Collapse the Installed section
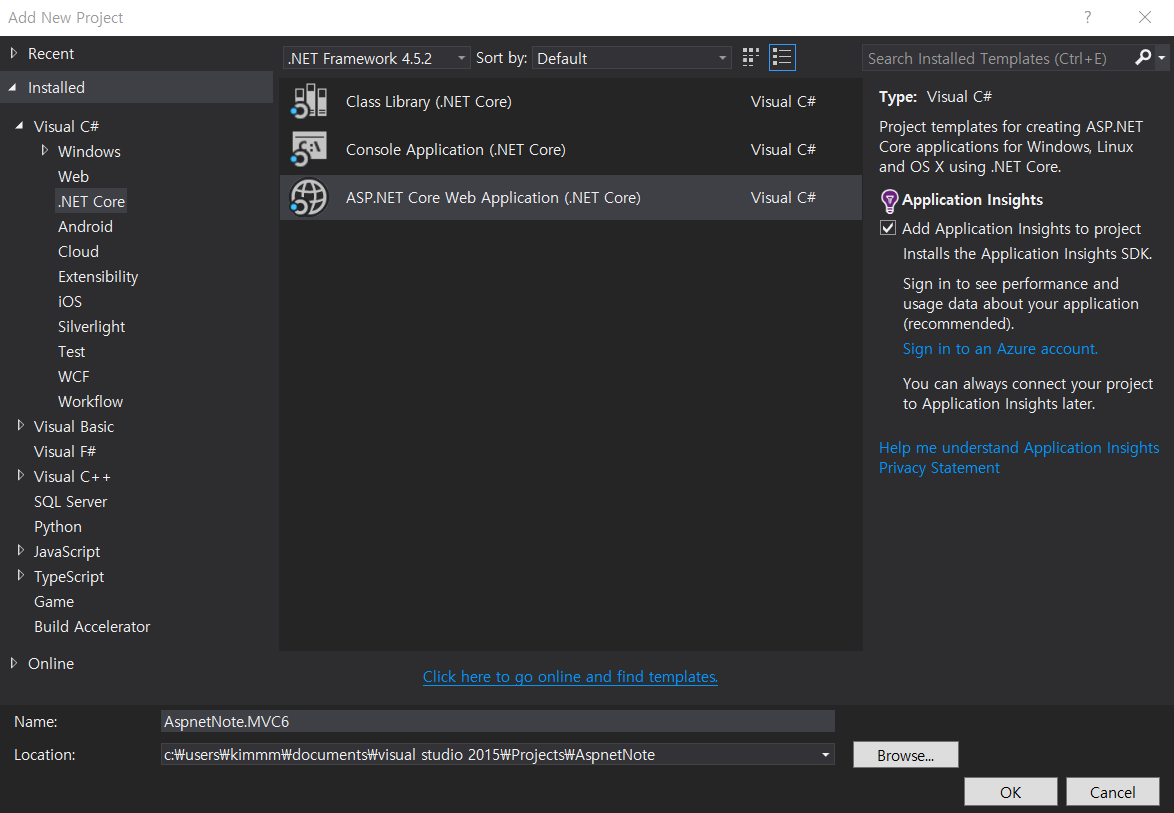This screenshot has height=813, width=1174. click(13, 88)
